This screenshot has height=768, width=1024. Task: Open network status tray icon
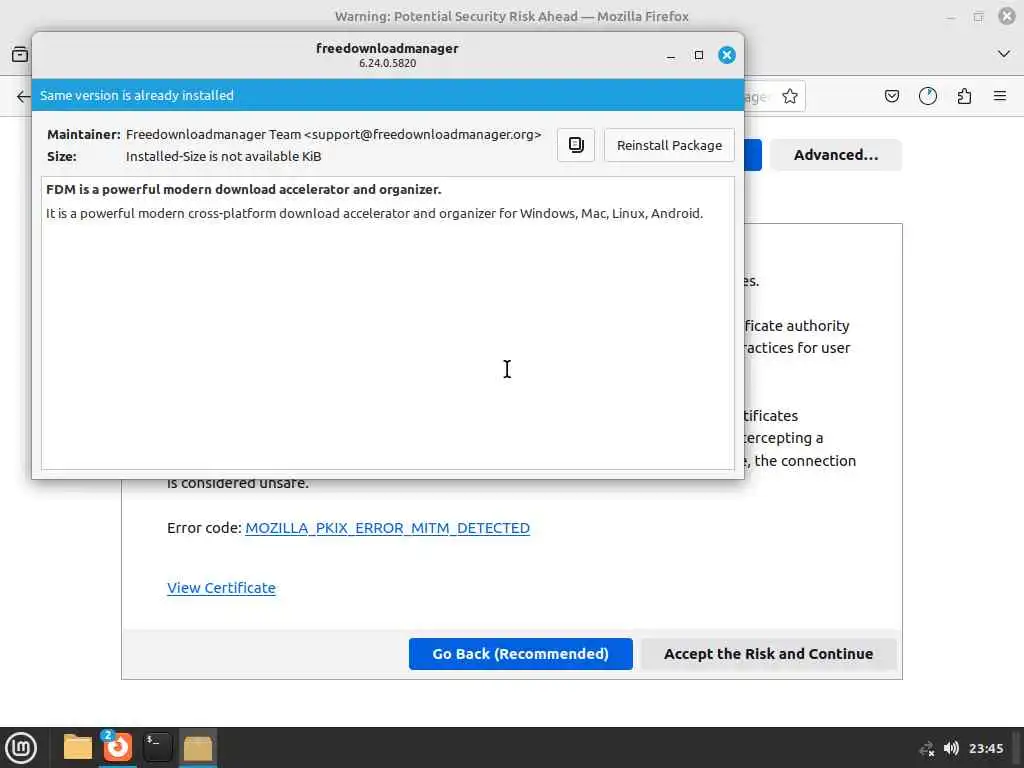click(x=927, y=749)
